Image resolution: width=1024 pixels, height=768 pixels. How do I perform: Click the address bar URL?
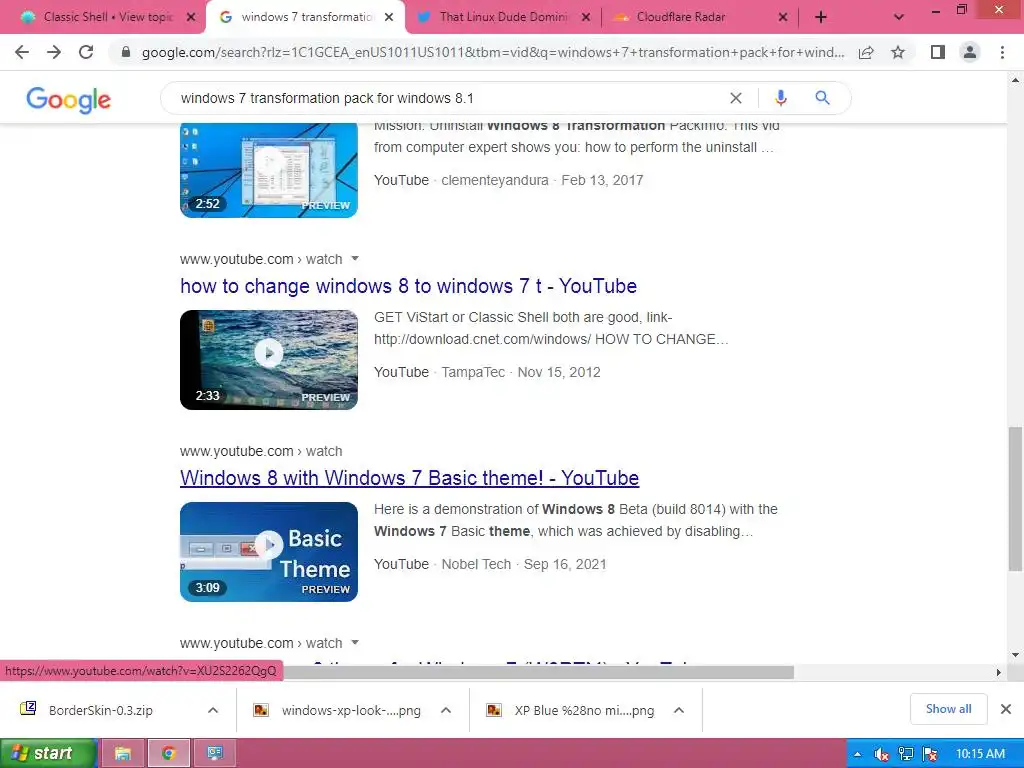coord(492,52)
